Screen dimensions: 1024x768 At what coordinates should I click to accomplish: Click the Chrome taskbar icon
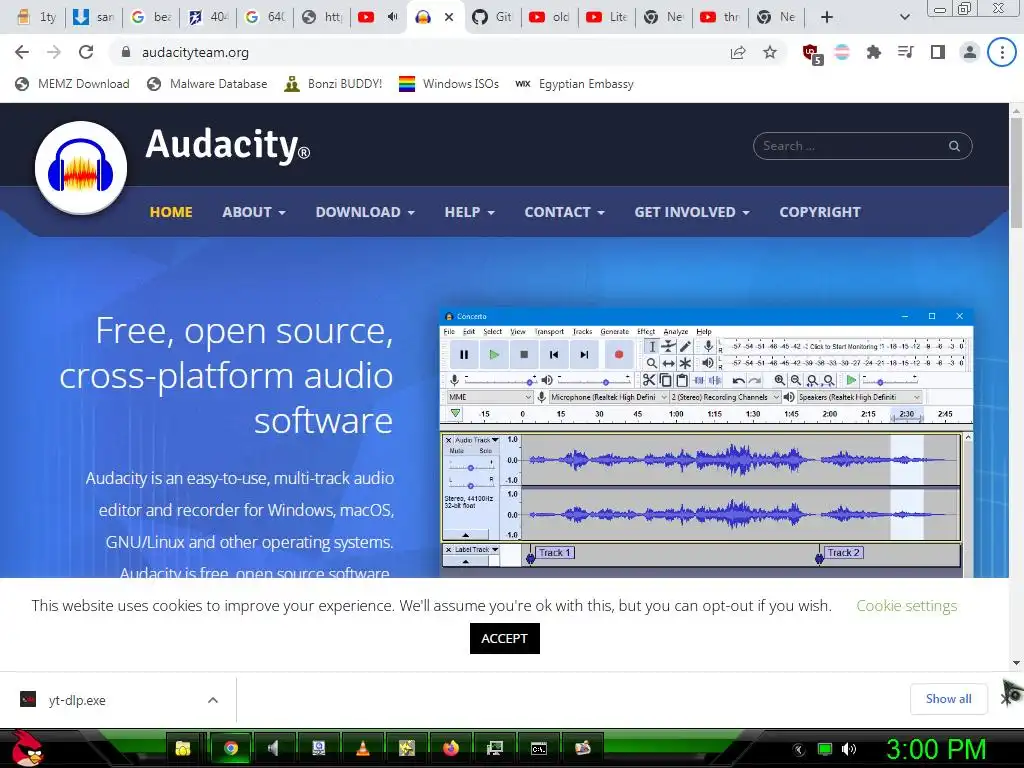point(231,748)
